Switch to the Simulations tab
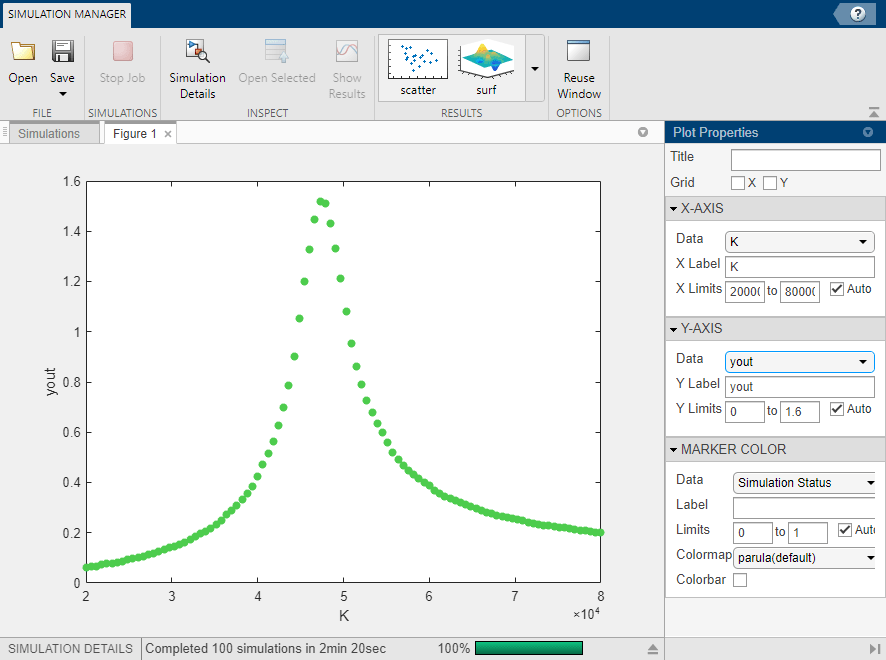 coord(52,133)
